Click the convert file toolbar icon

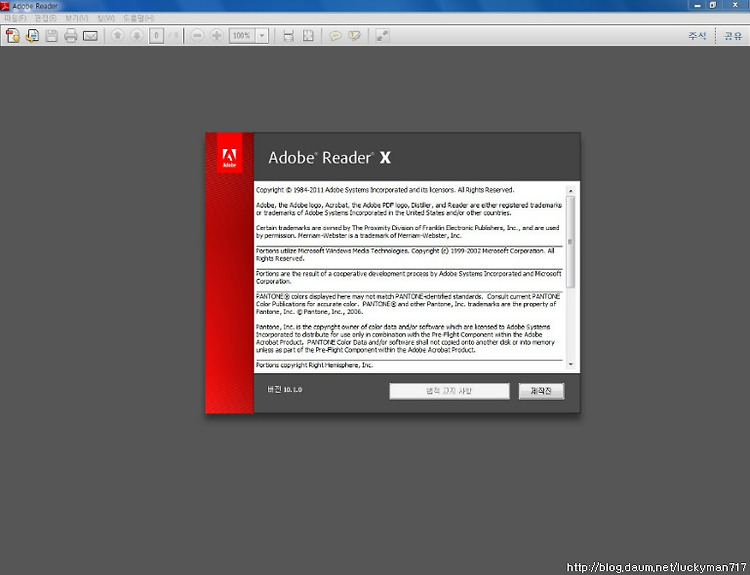tap(33, 36)
